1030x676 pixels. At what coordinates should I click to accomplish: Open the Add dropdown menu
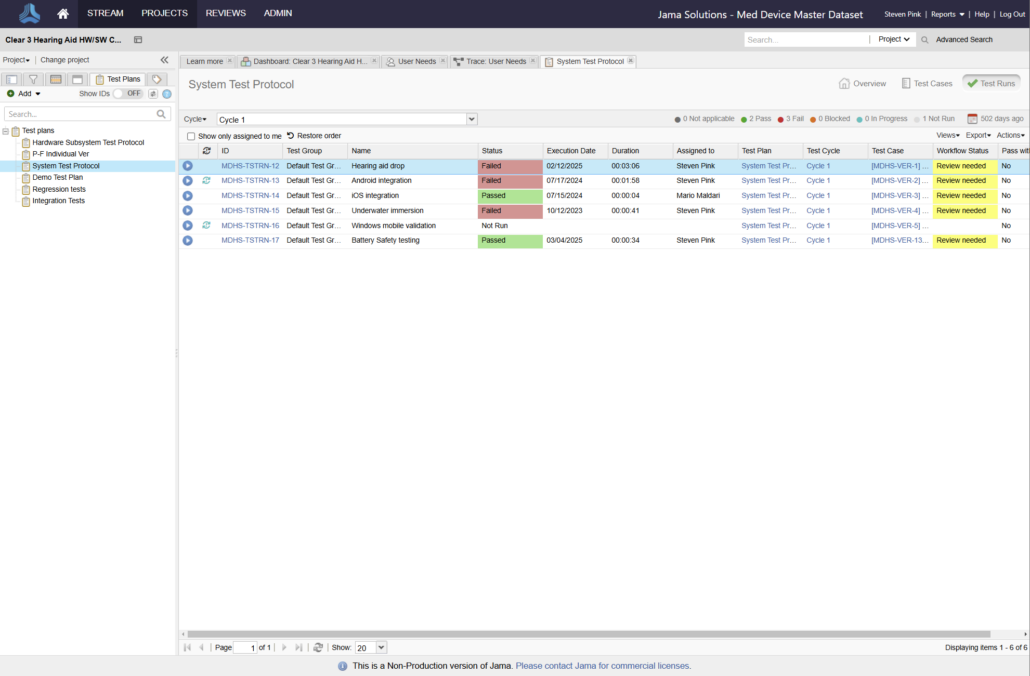(25, 94)
